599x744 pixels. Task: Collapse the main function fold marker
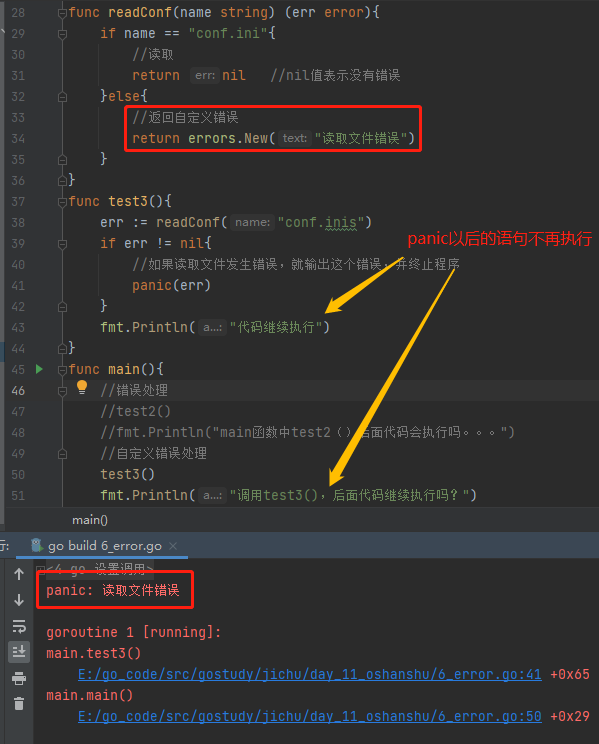coord(62,370)
